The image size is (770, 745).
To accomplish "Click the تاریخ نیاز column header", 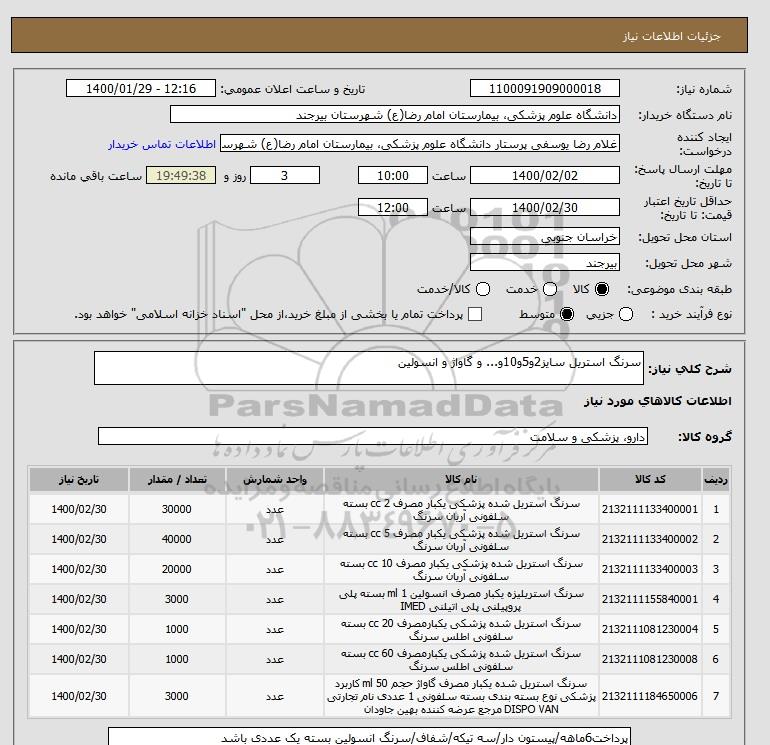I will [x=79, y=480].
